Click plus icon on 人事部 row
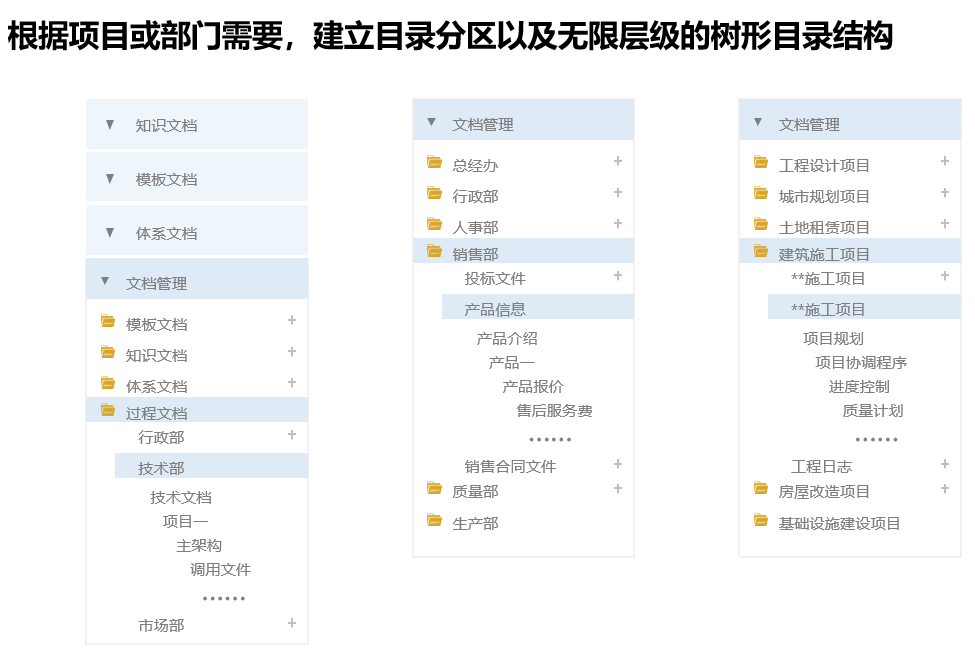The image size is (975, 648). pos(618,223)
